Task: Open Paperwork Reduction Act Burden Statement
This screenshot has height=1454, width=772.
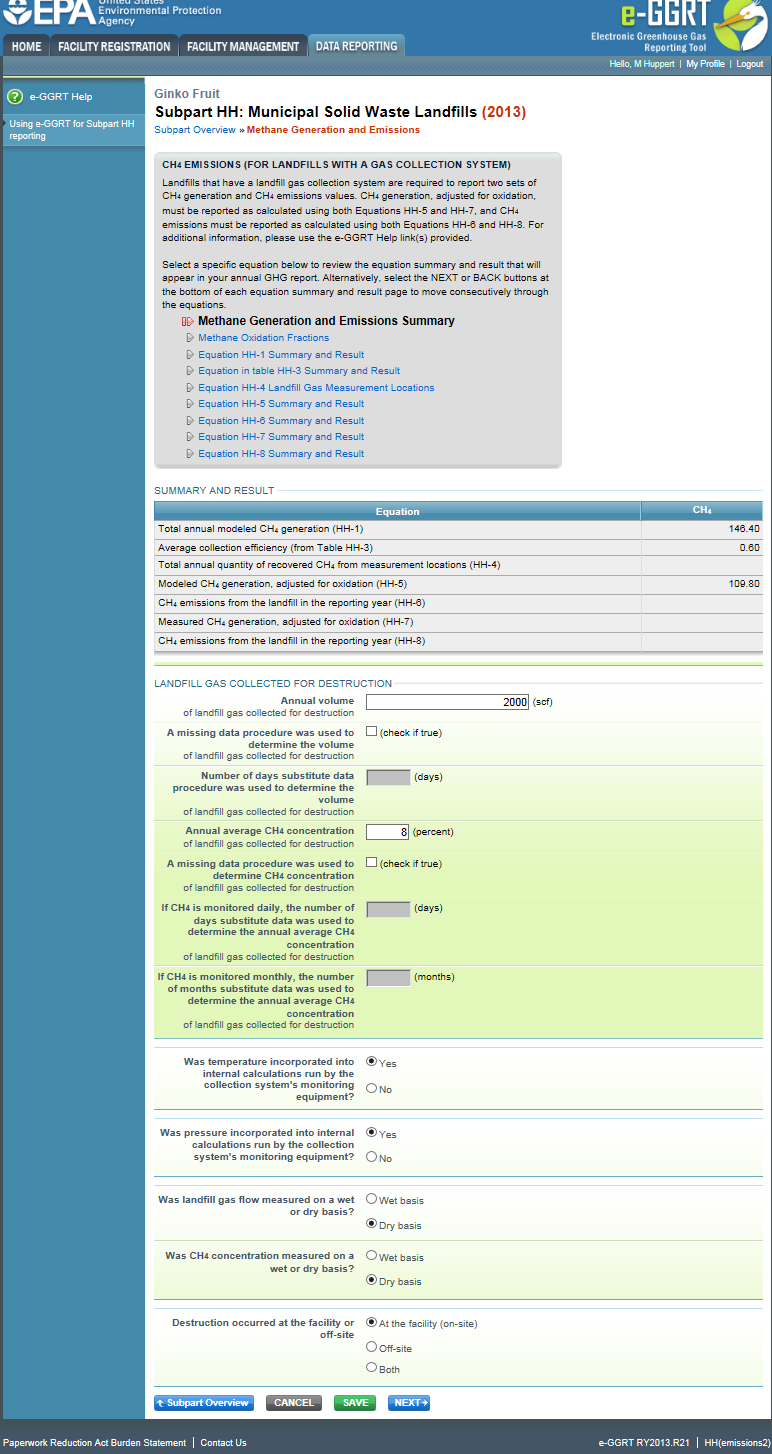Action: point(94,1443)
